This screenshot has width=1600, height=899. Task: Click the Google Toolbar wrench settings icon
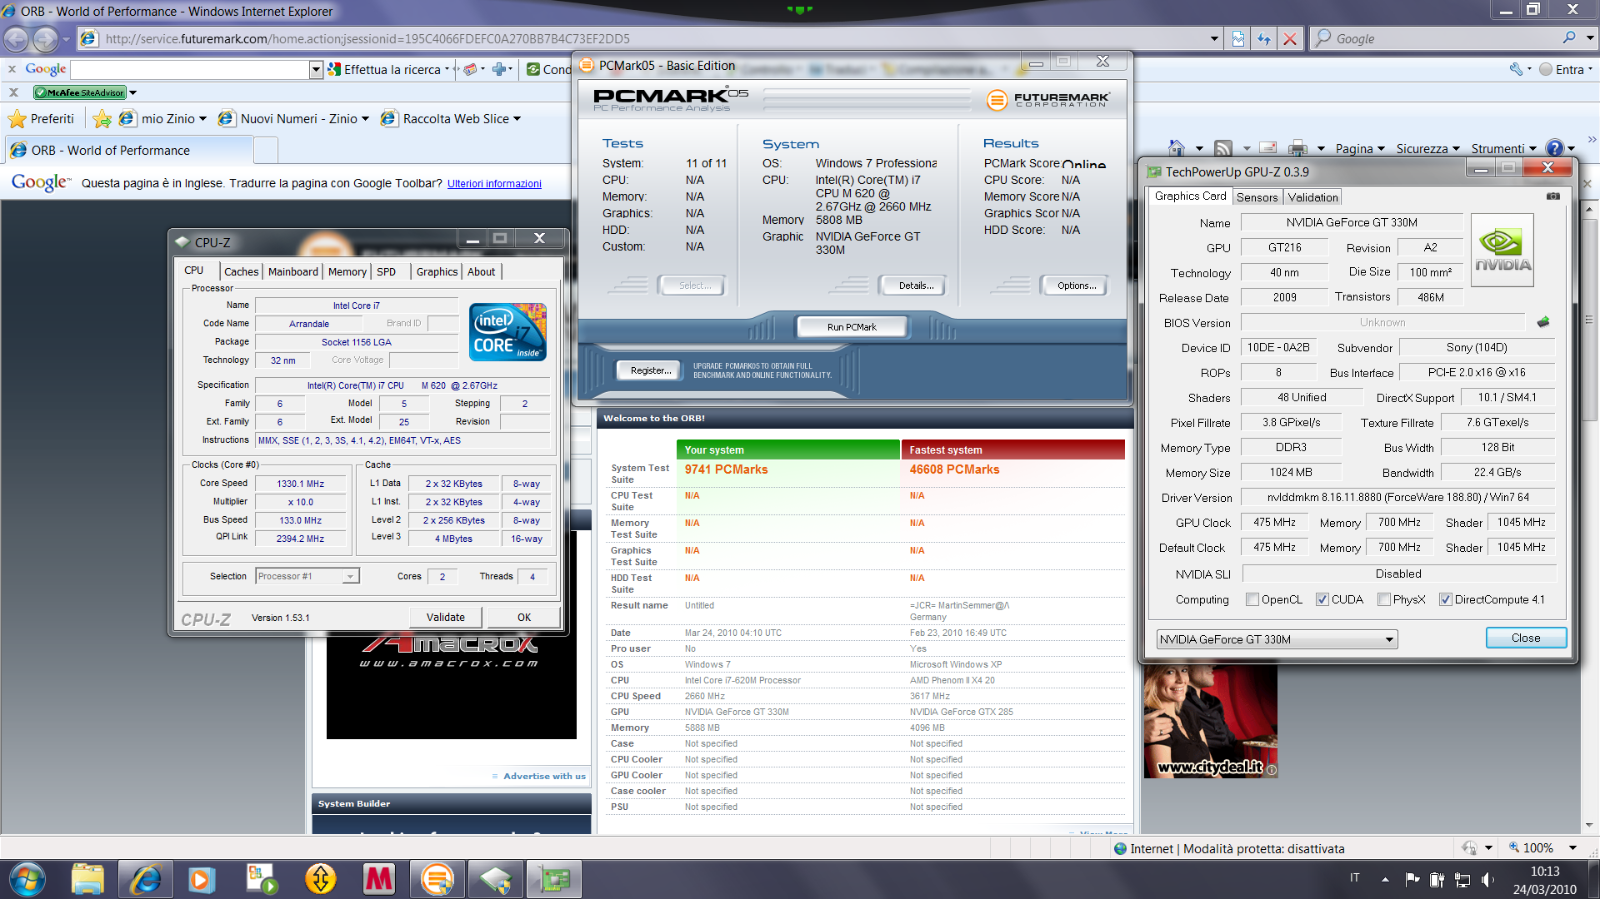[1516, 69]
